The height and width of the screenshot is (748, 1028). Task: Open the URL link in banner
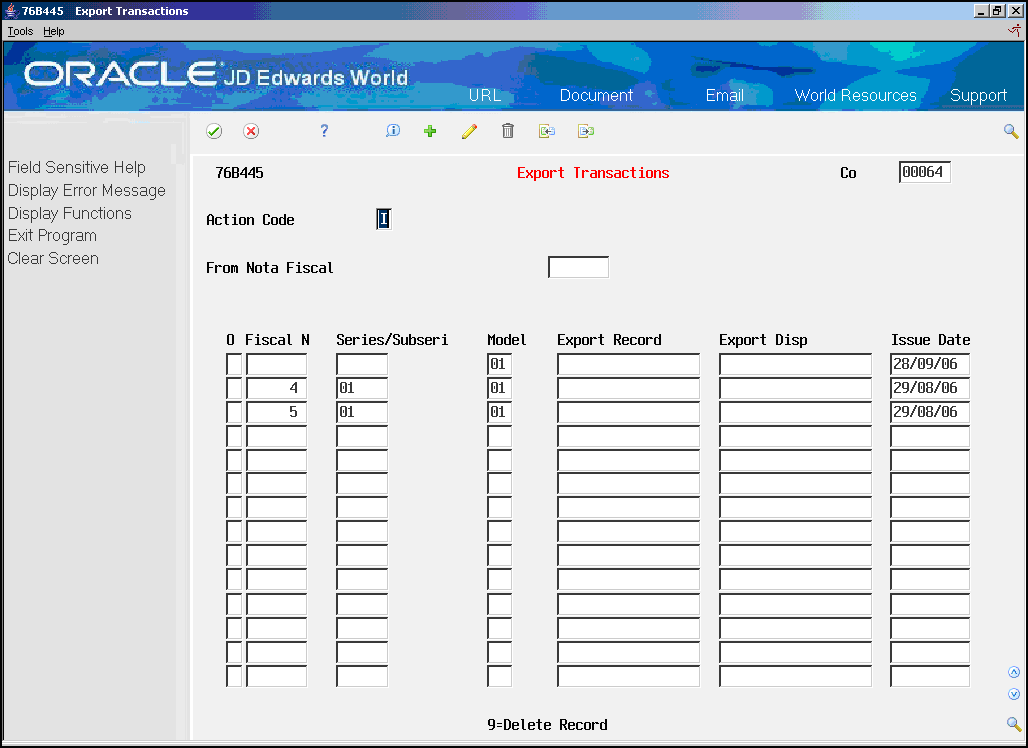click(484, 95)
